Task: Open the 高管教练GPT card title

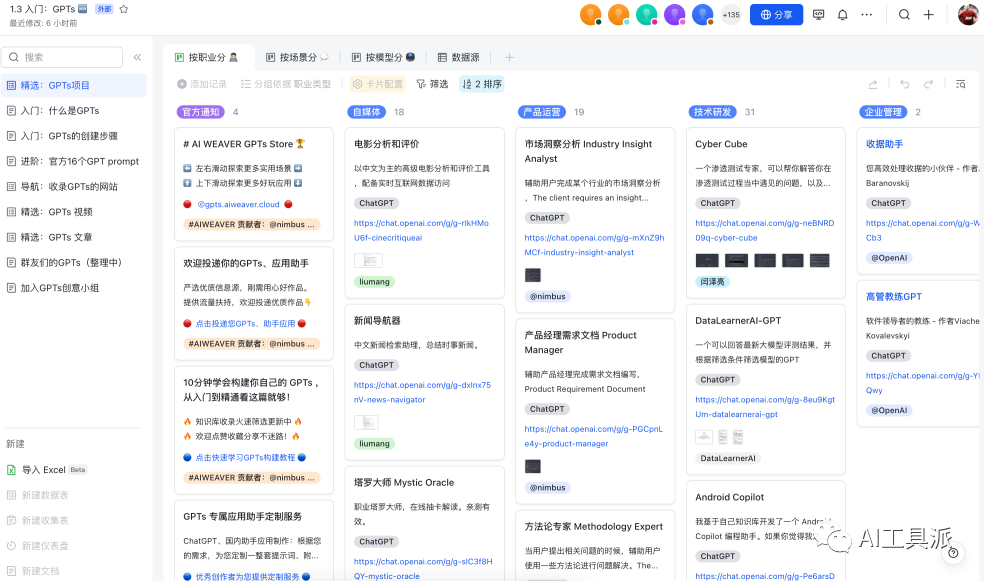Action: point(894,296)
